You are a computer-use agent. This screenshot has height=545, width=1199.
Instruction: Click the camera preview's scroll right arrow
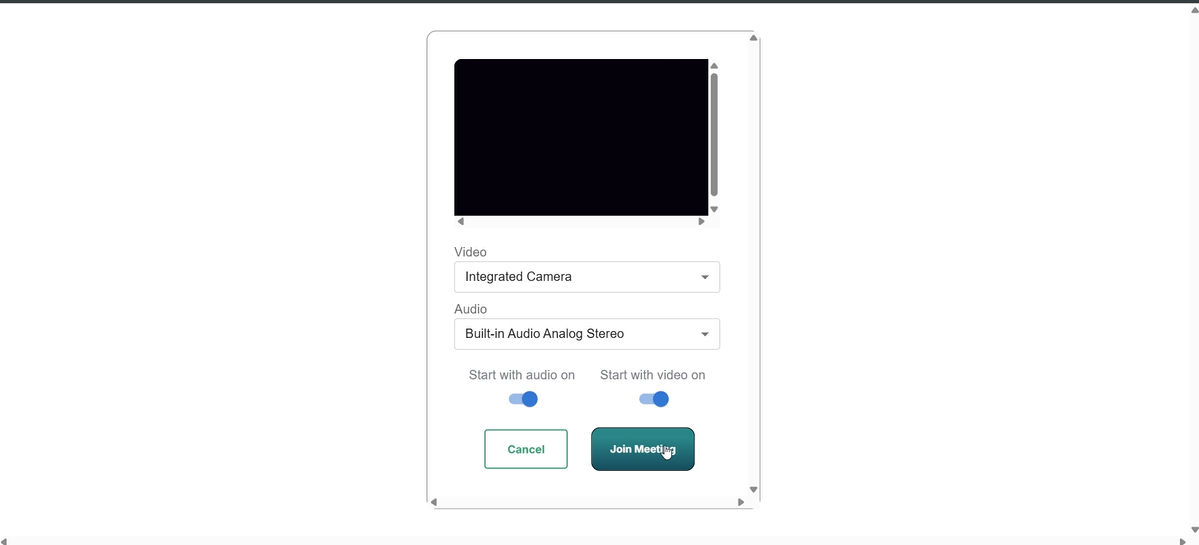coord(701,222)
